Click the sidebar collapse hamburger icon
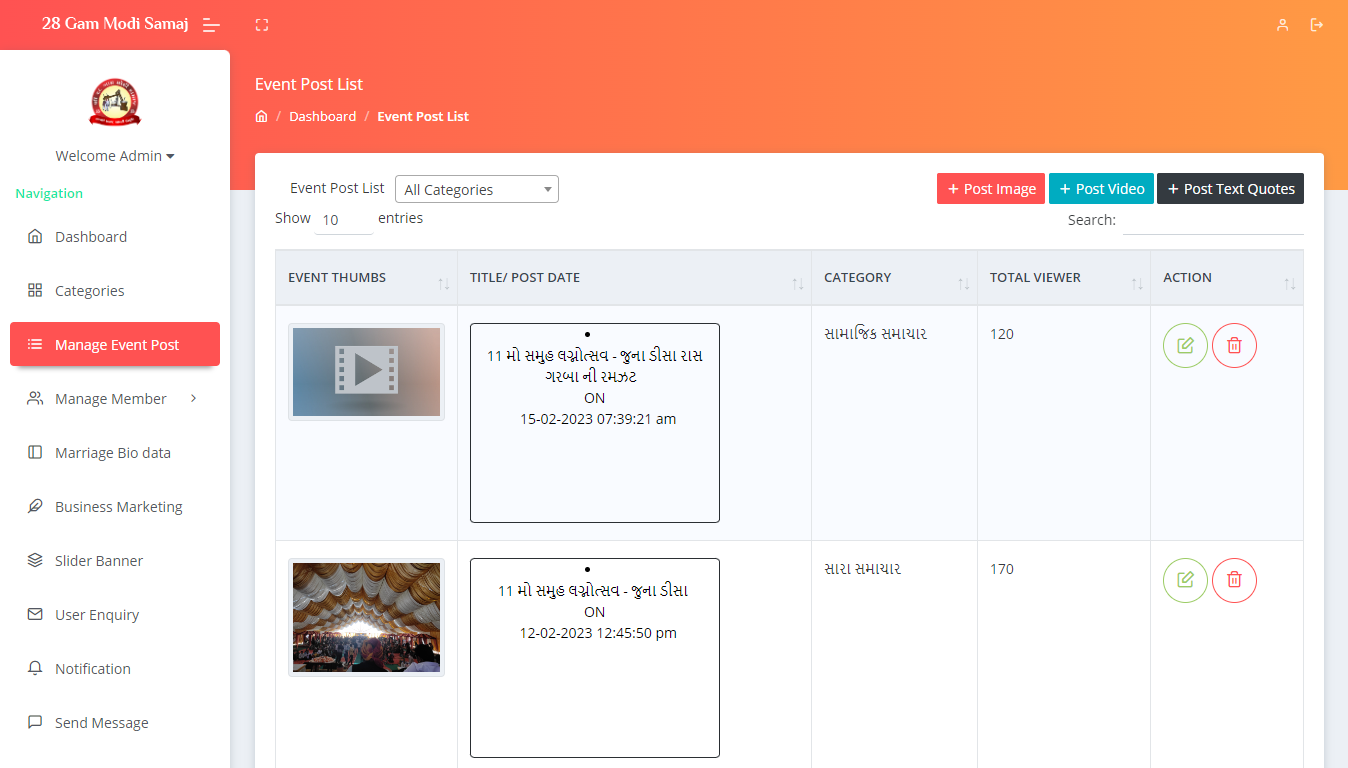The height and width of the screenshot is (768, 1348). point(211,25)
